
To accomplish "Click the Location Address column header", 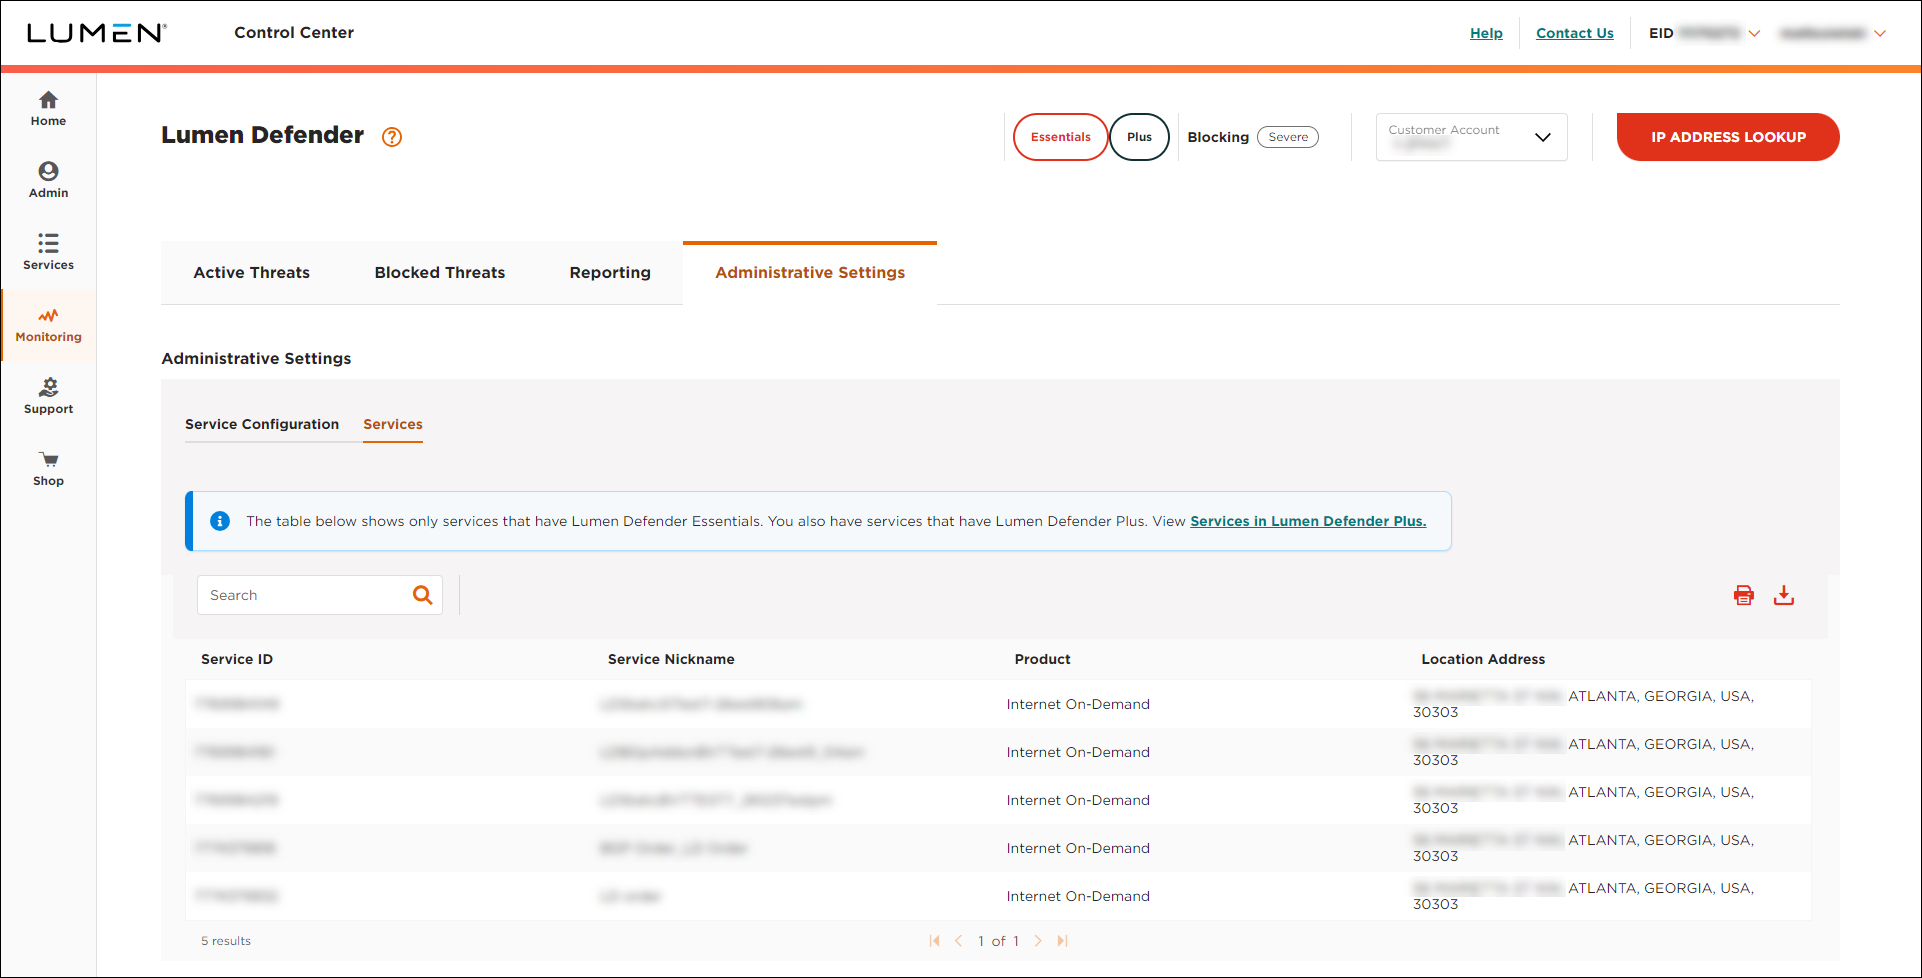I will pos(1483,659).
